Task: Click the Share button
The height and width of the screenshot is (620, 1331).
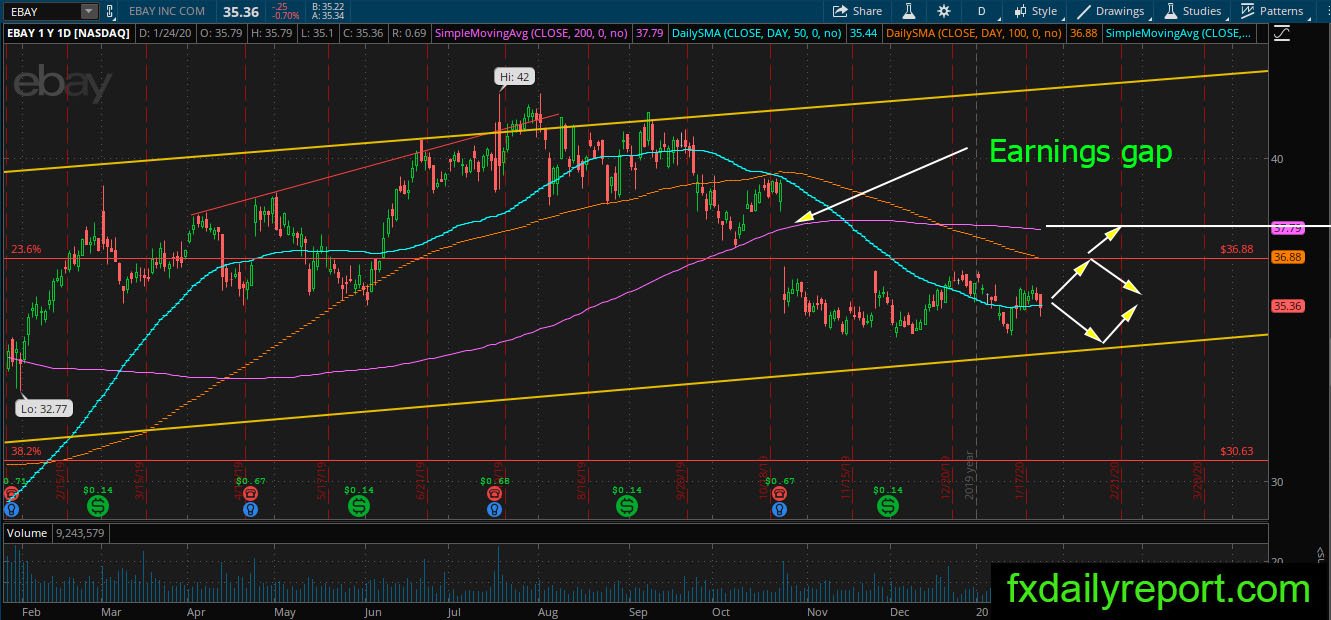Action: coord(858,11)
